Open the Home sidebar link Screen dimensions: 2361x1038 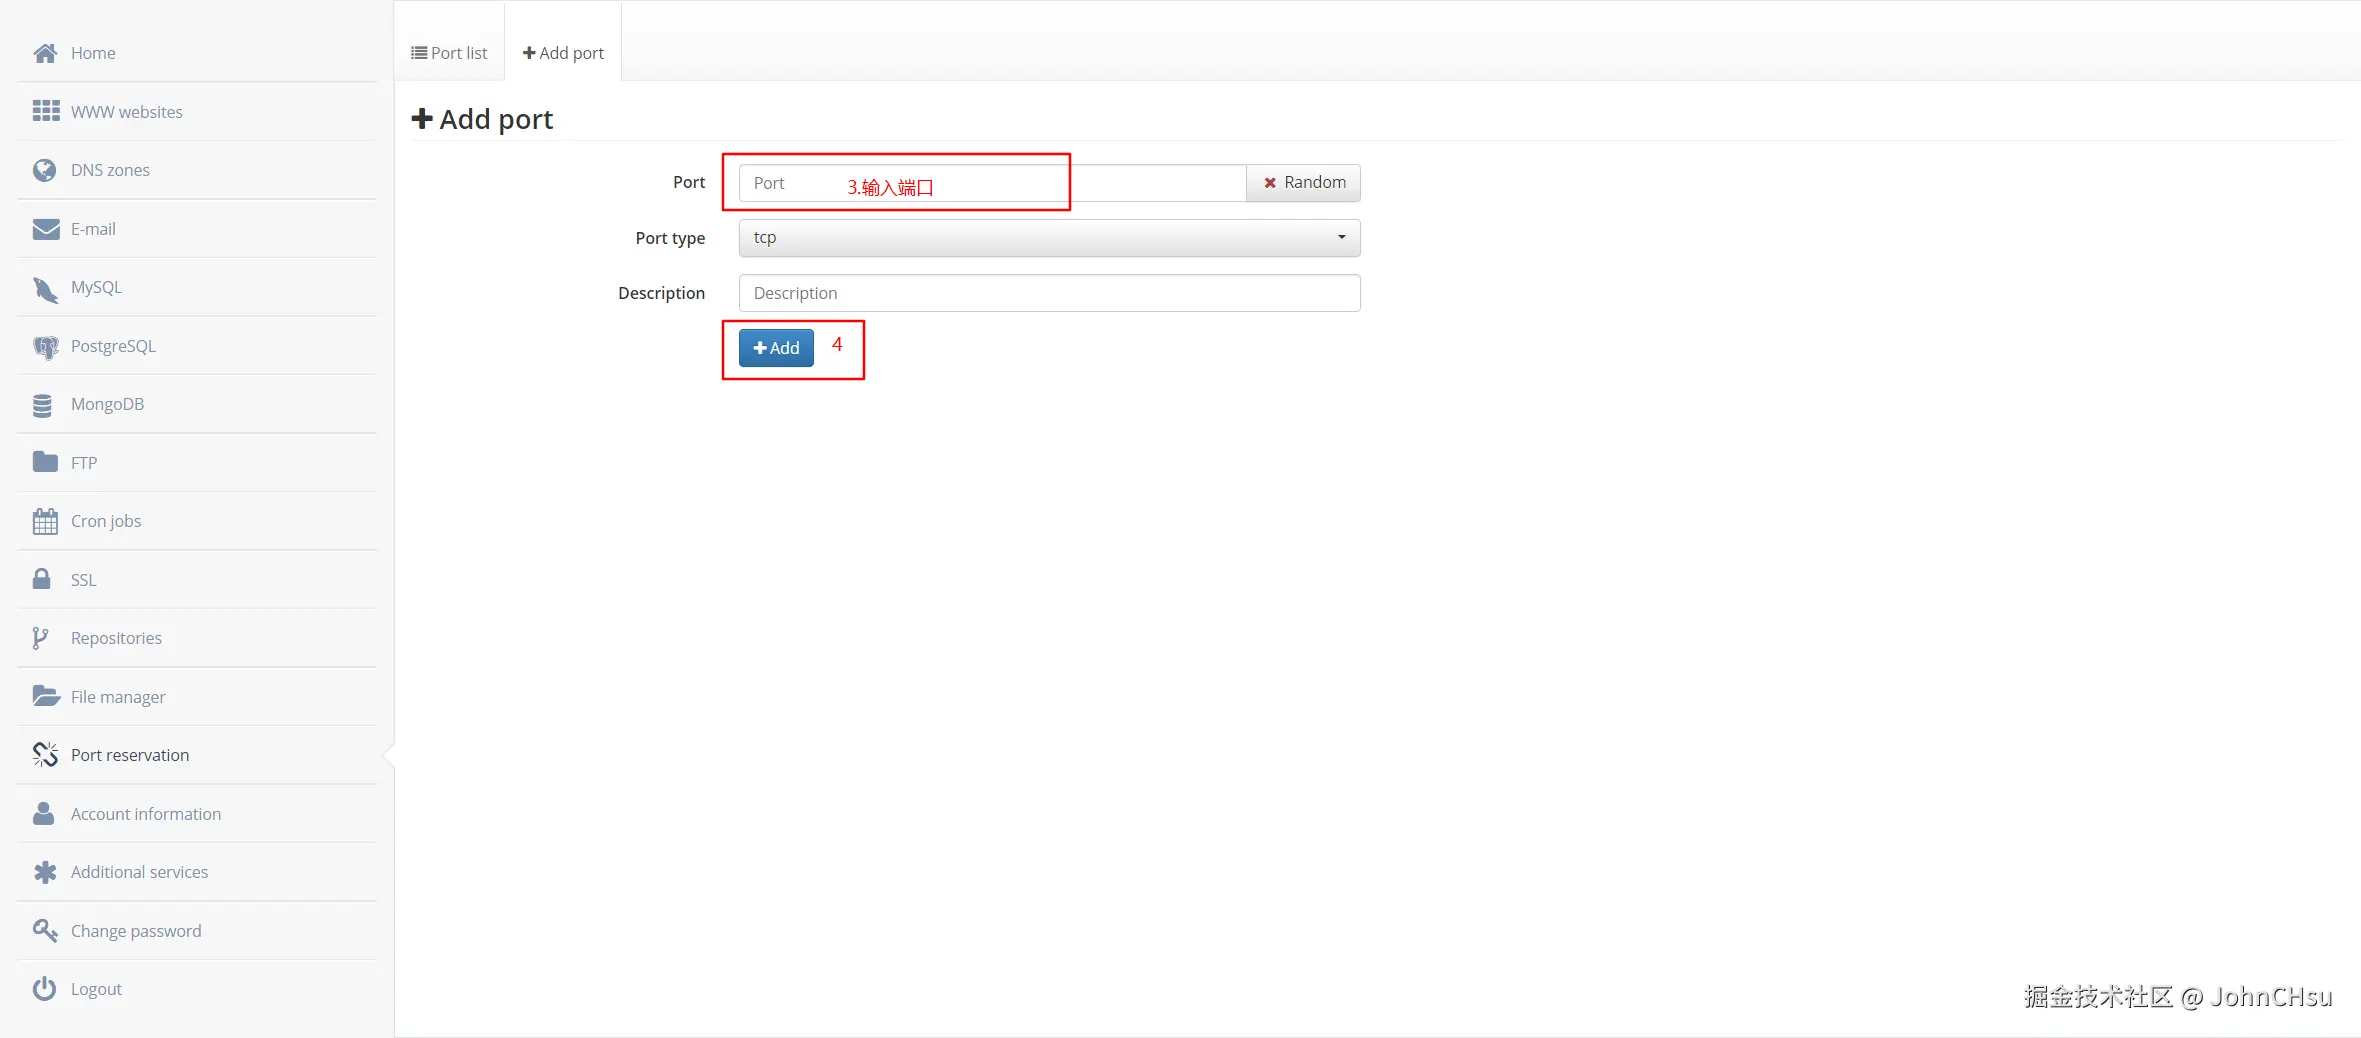(x=93, y=53)
